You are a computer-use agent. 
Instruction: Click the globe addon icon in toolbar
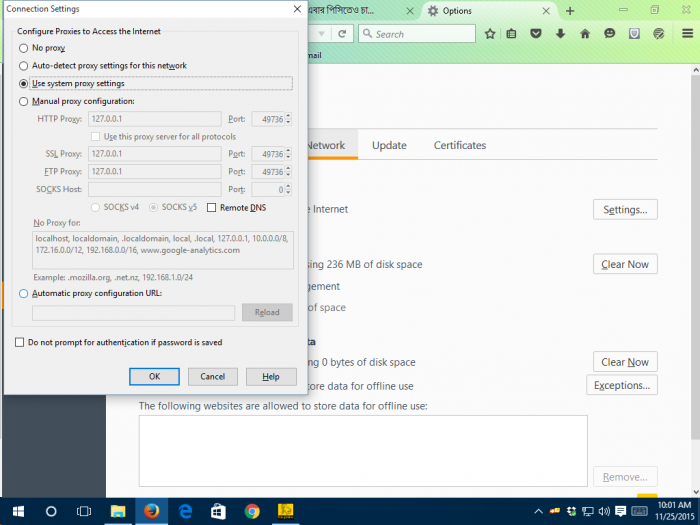[658, 34]
